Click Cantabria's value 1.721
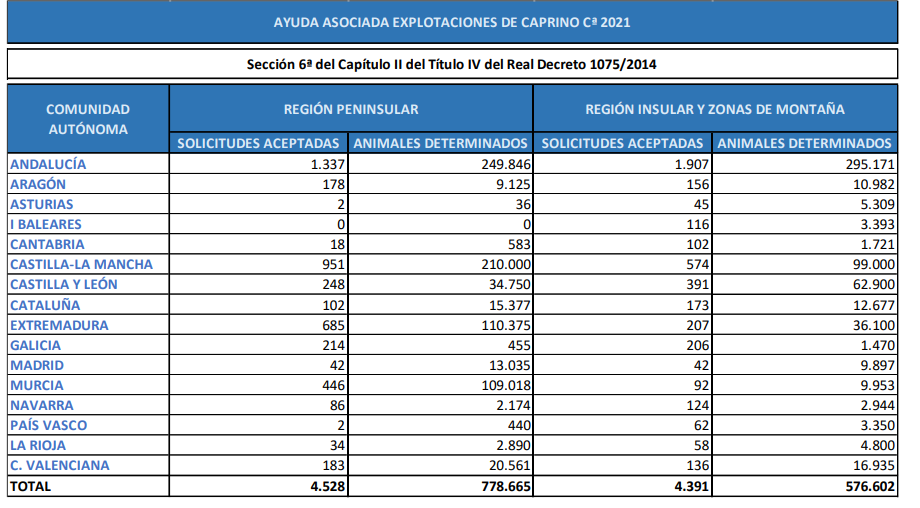Screen dimensions: 920x508 click(x=878, y=244)
